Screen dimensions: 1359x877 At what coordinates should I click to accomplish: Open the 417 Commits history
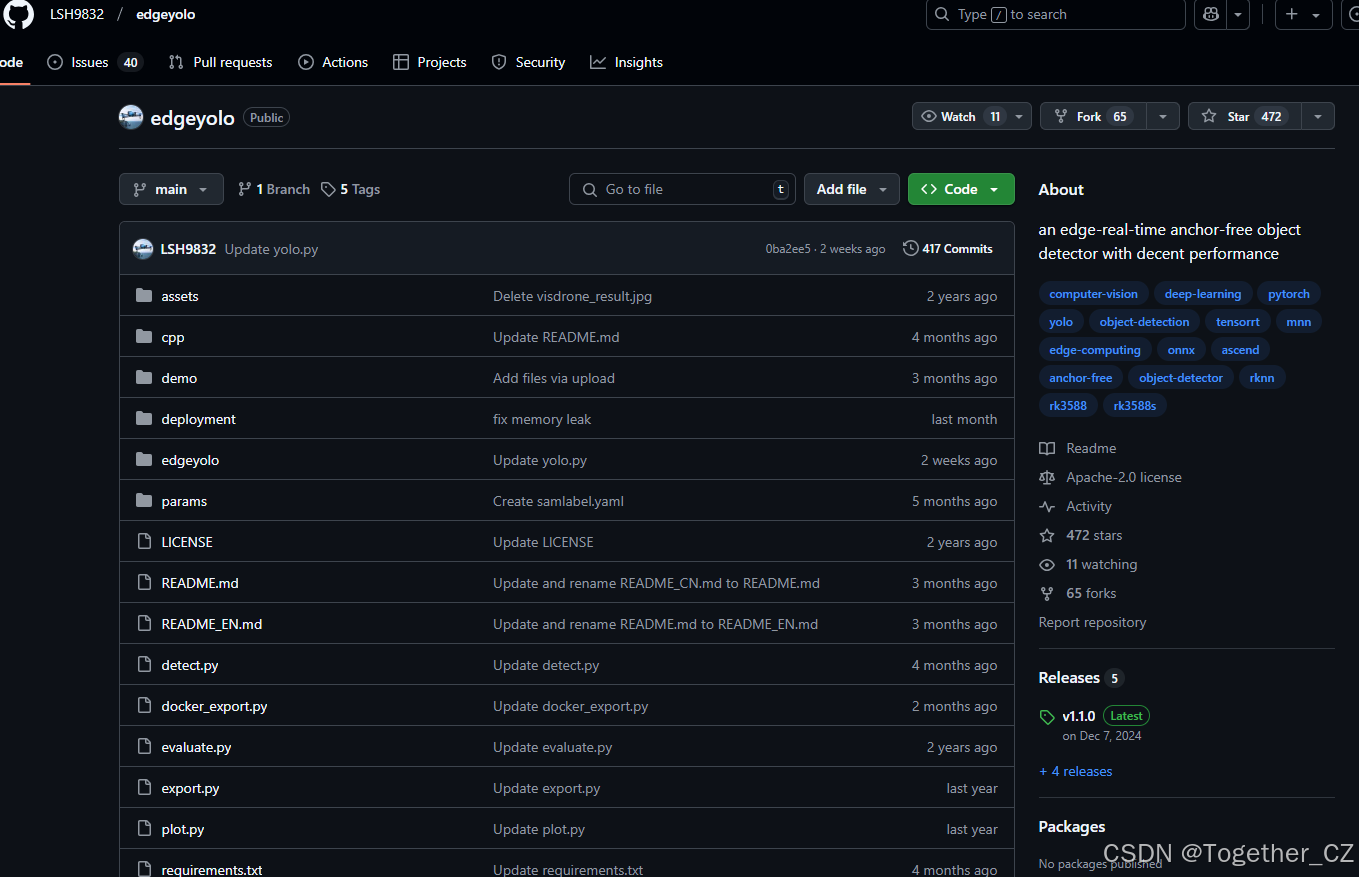[947, 248]
